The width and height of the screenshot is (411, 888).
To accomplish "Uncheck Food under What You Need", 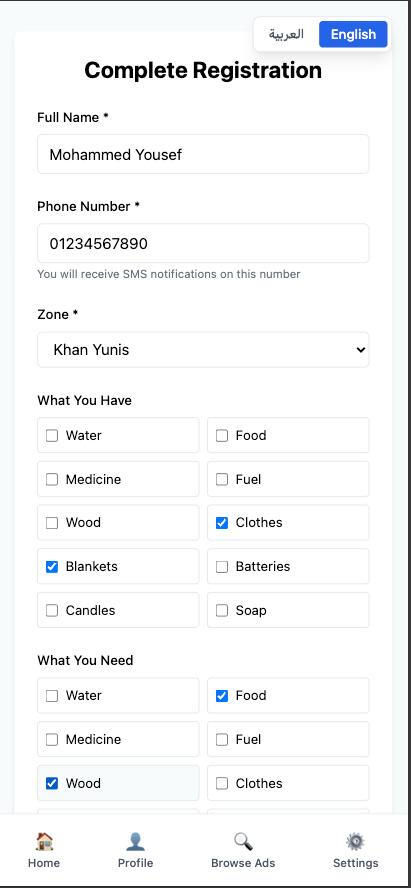I will [x=222, y=695].
